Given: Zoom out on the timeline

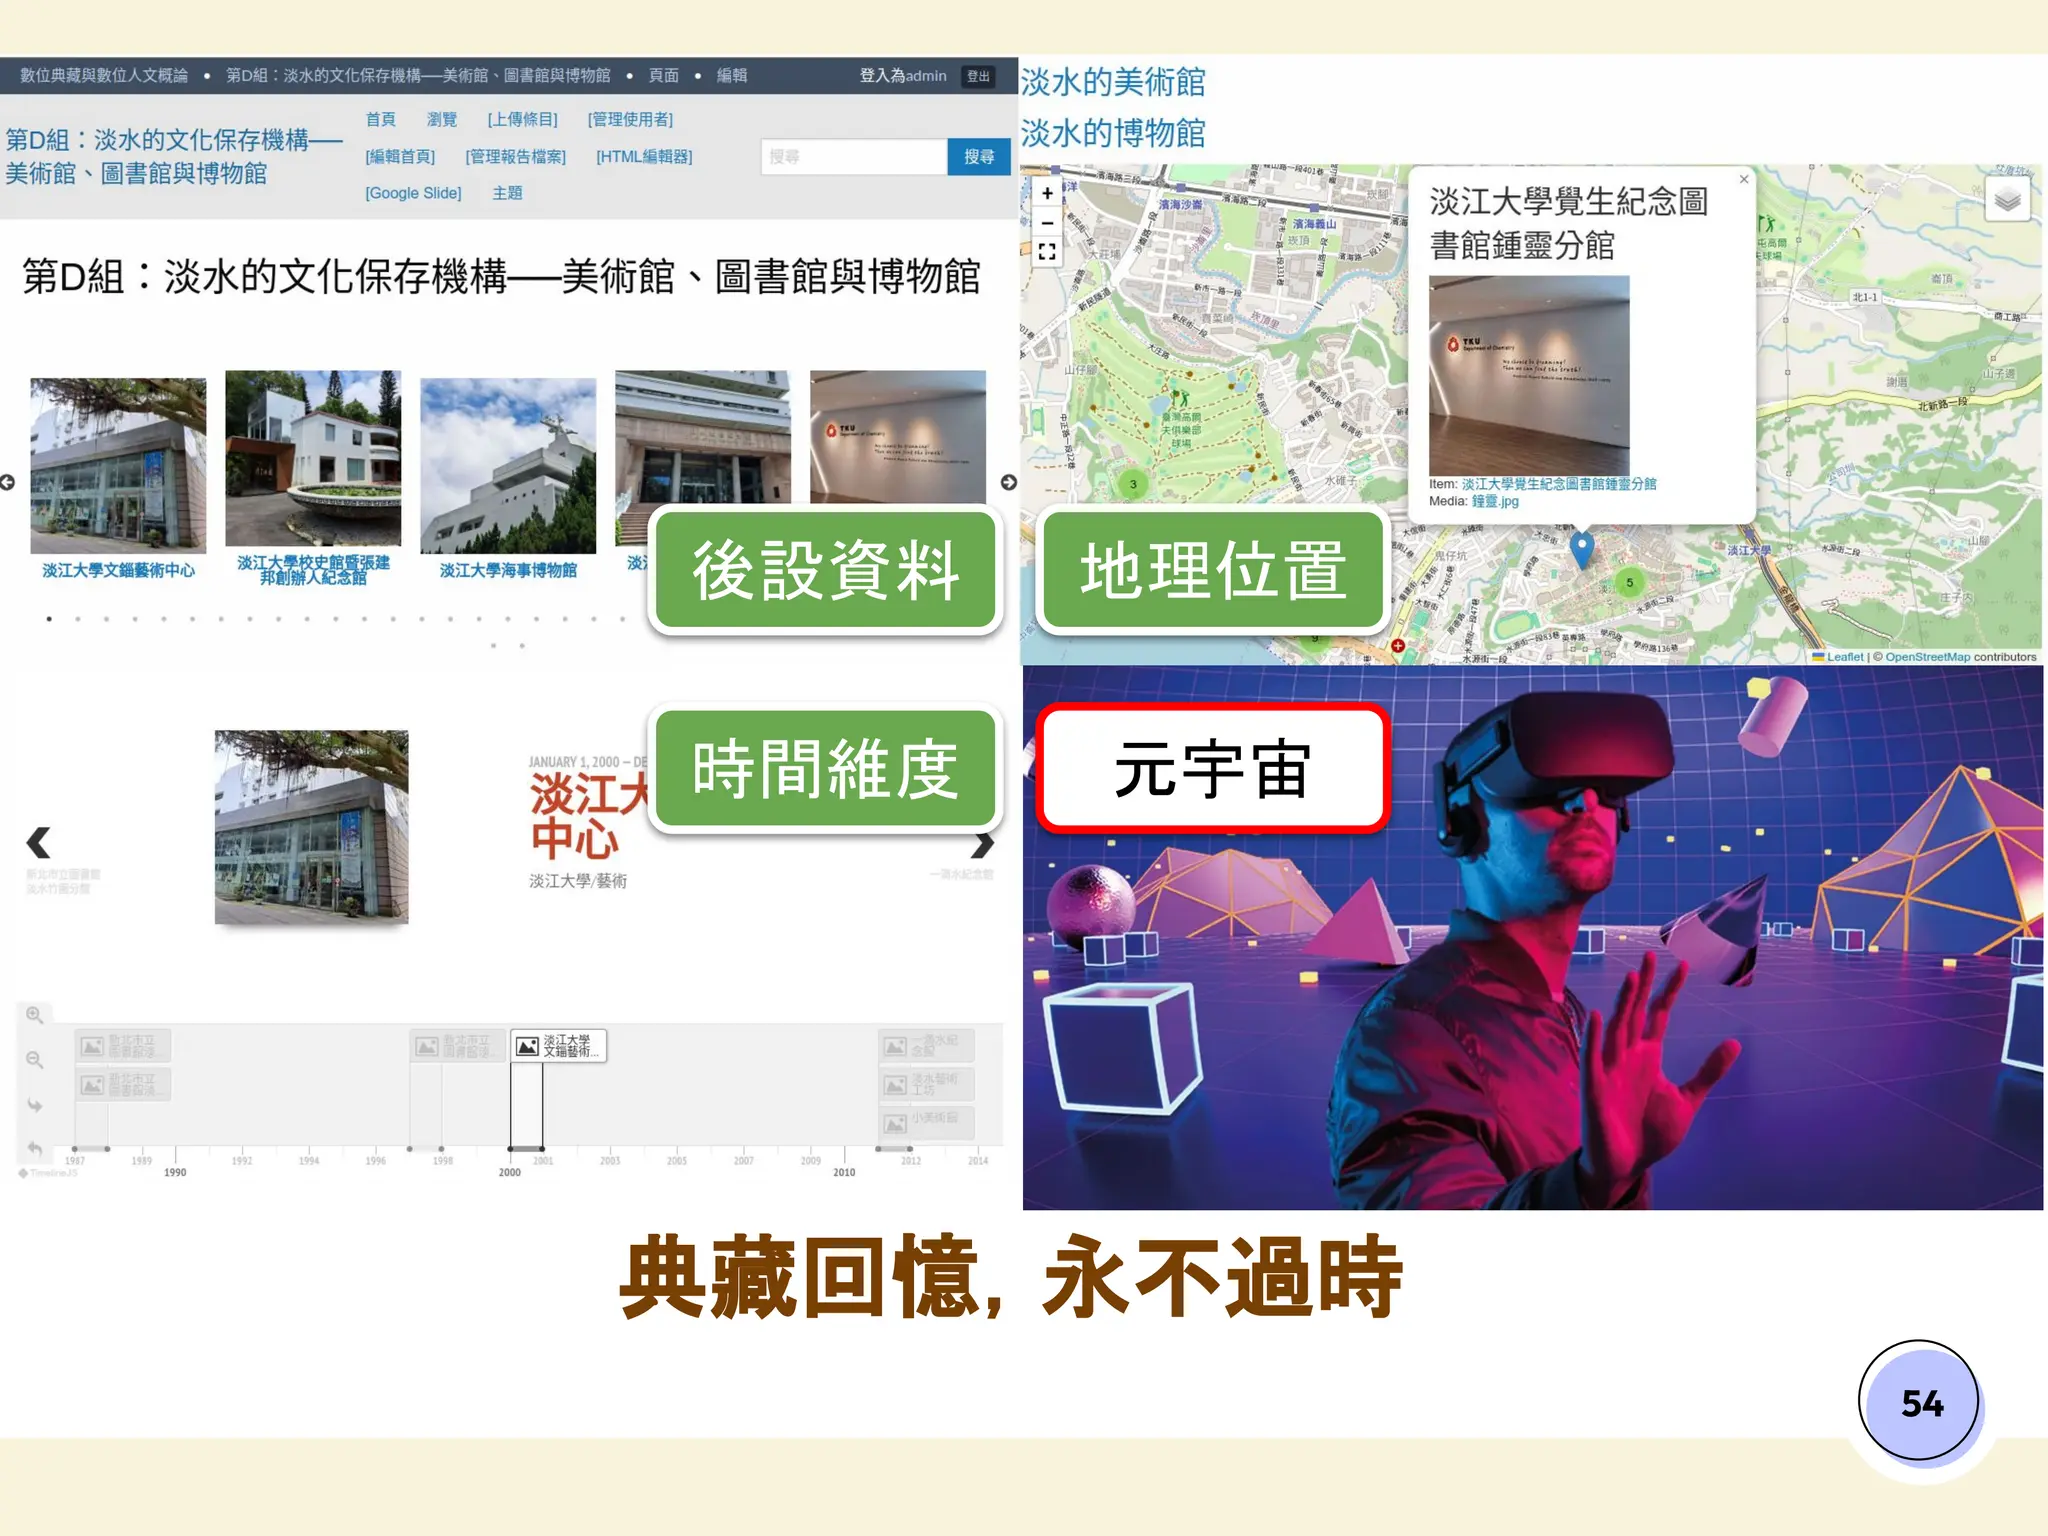Looking at the screenshot, I should click(x=34, y=1060).
